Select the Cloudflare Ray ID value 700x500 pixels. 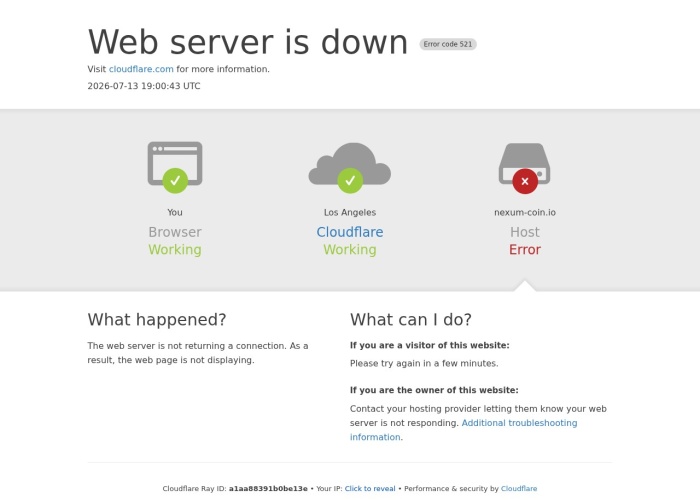(x=268, y=488)
